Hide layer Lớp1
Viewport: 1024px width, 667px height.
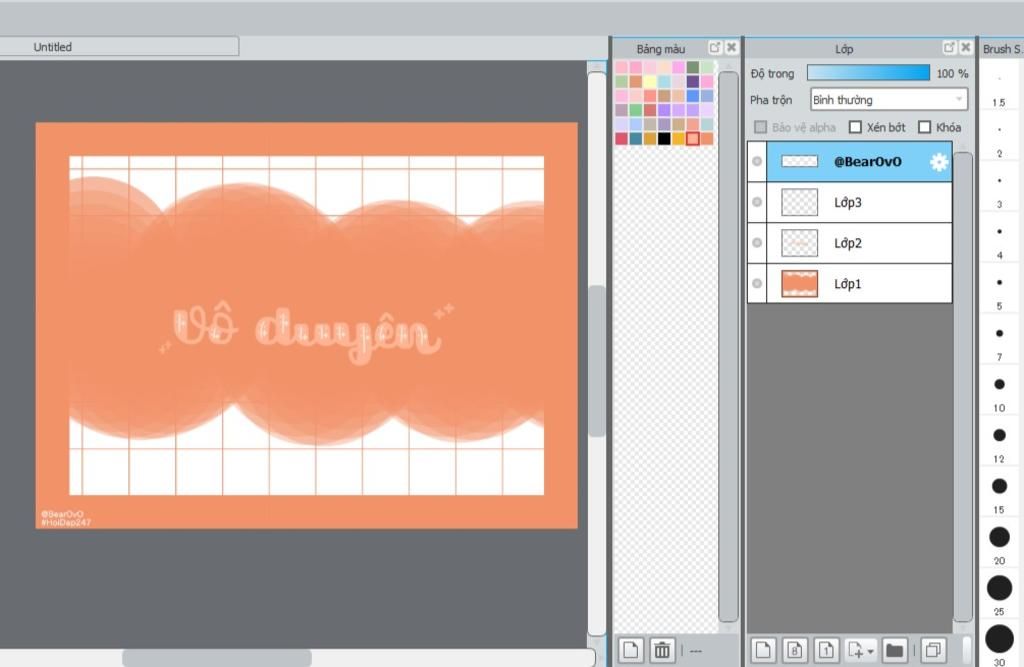757,284
